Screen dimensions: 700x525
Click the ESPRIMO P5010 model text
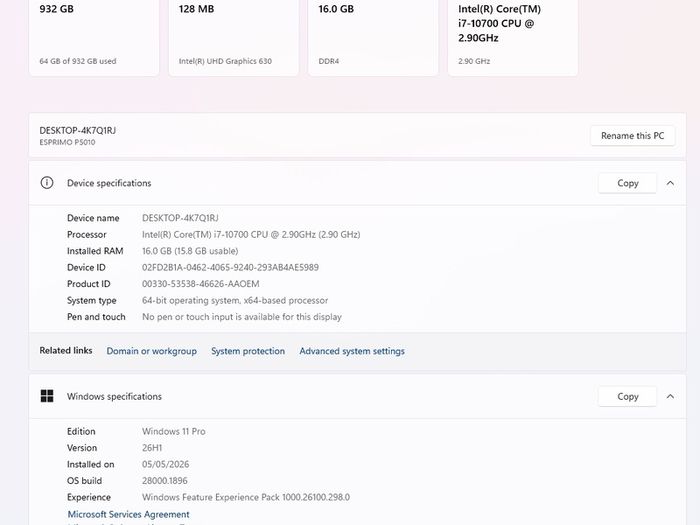point(67,142)
